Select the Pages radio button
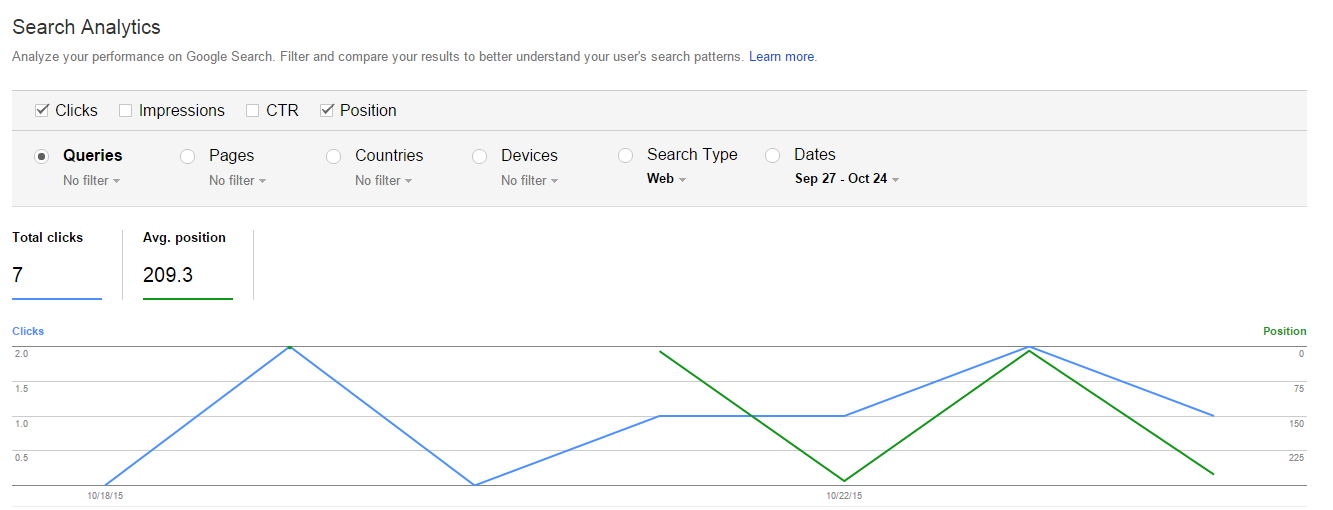 [187, 156]
